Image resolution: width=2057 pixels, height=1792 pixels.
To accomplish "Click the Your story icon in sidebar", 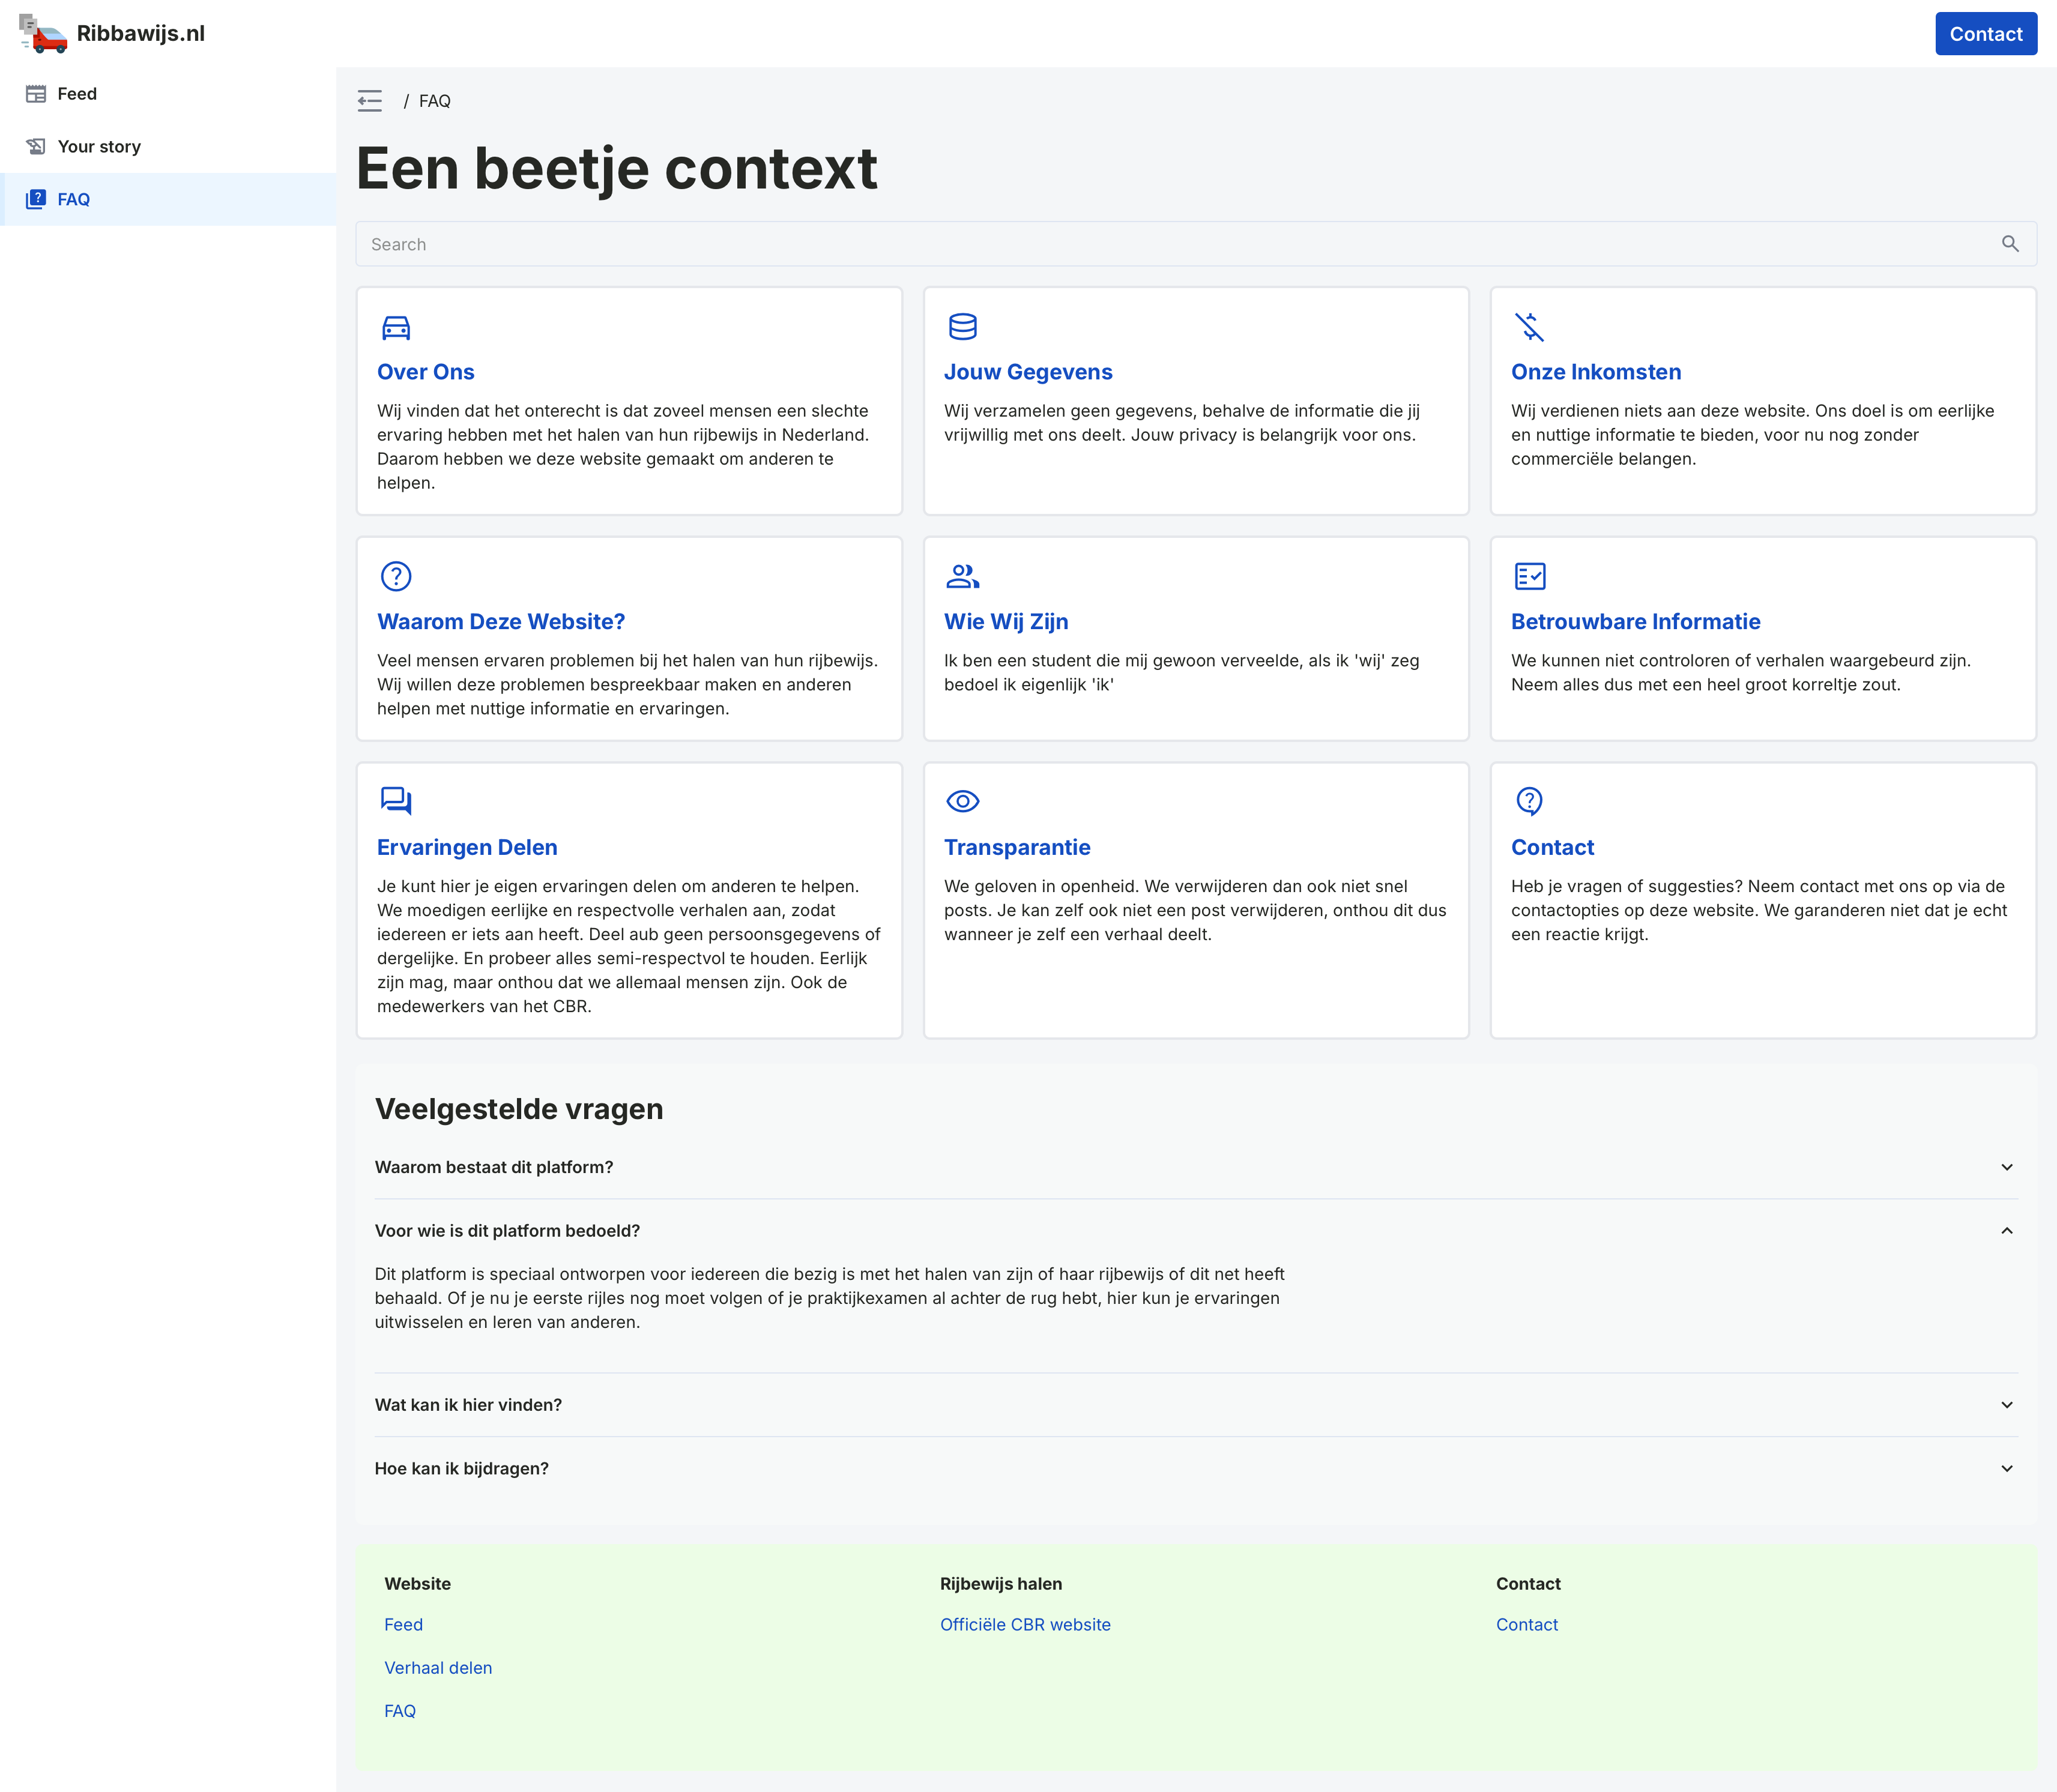I will pyautogui.click(x=36, y=146).
